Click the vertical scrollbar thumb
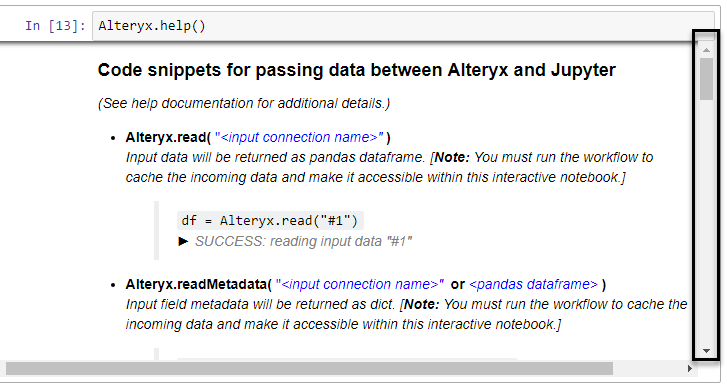The width and height of the screenshot is (727, 386). (x=706, y=79)
